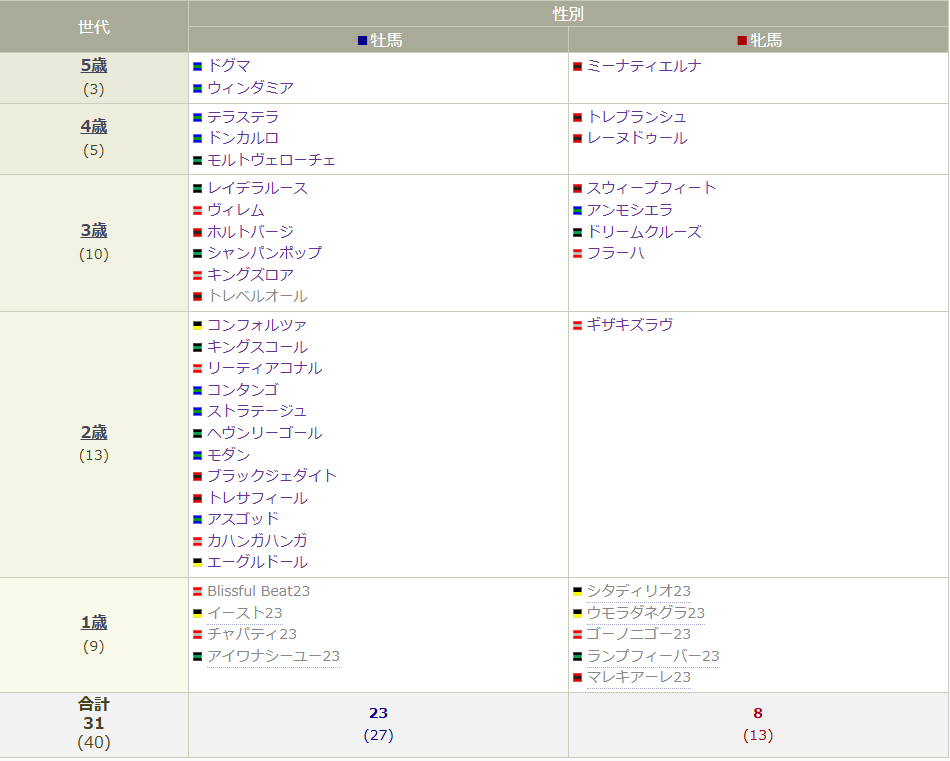Viewport: 950px width, 761px height.
Task: Click the 牝馬 column header
Action: point(758,40)
